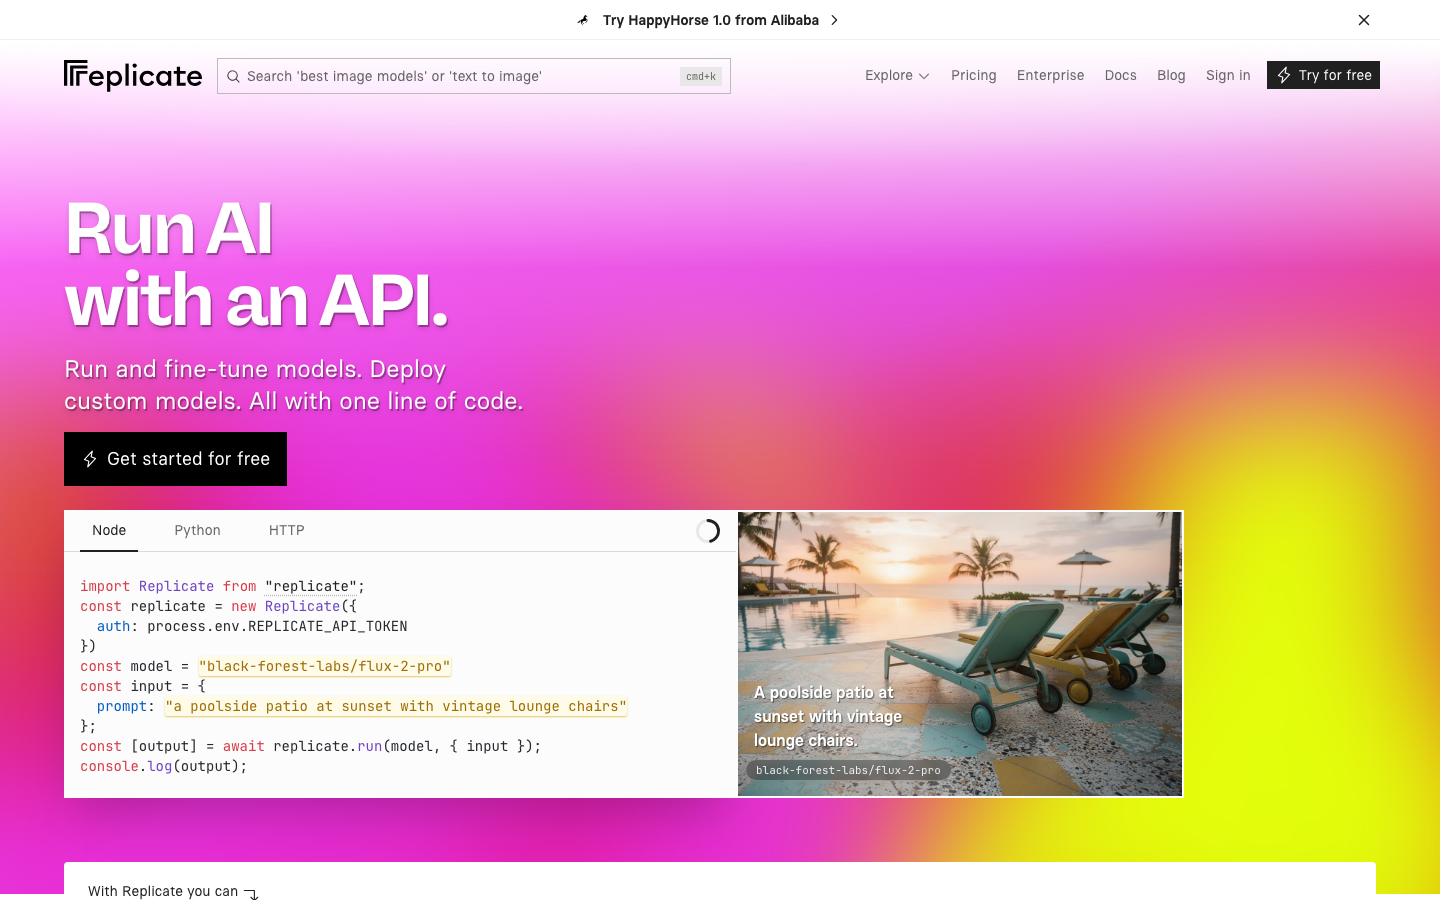This screenshot has width=1440, height=900.
Task: Click the 'Run AI with an API.' heading
Action: tap(256, 264)
